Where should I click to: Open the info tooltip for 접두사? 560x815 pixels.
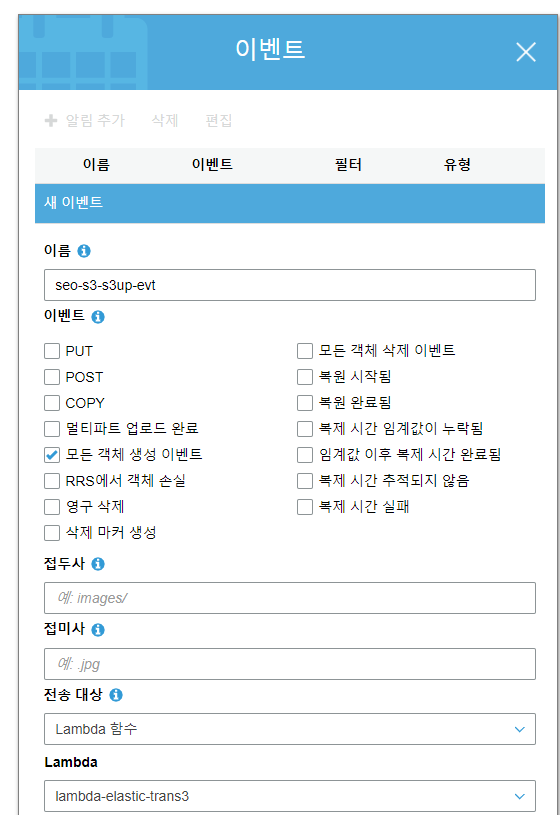pos(98,564)
